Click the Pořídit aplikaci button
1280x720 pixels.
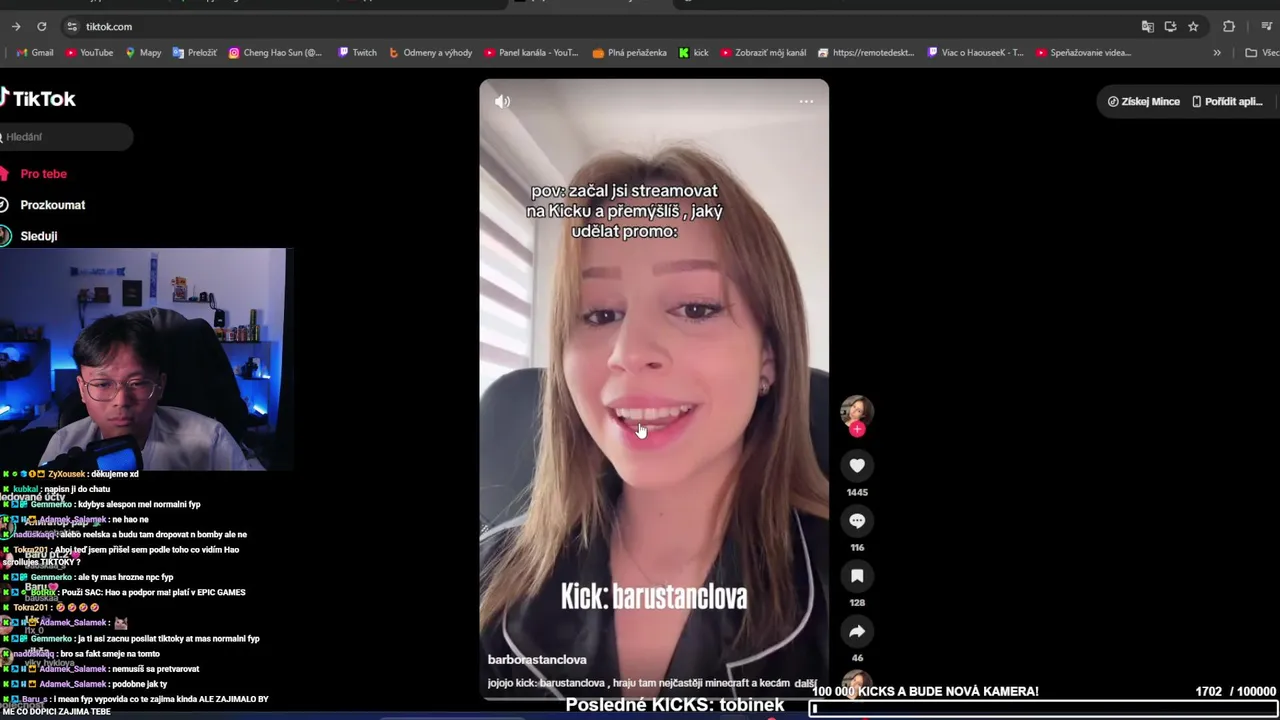click(1227, 102)
